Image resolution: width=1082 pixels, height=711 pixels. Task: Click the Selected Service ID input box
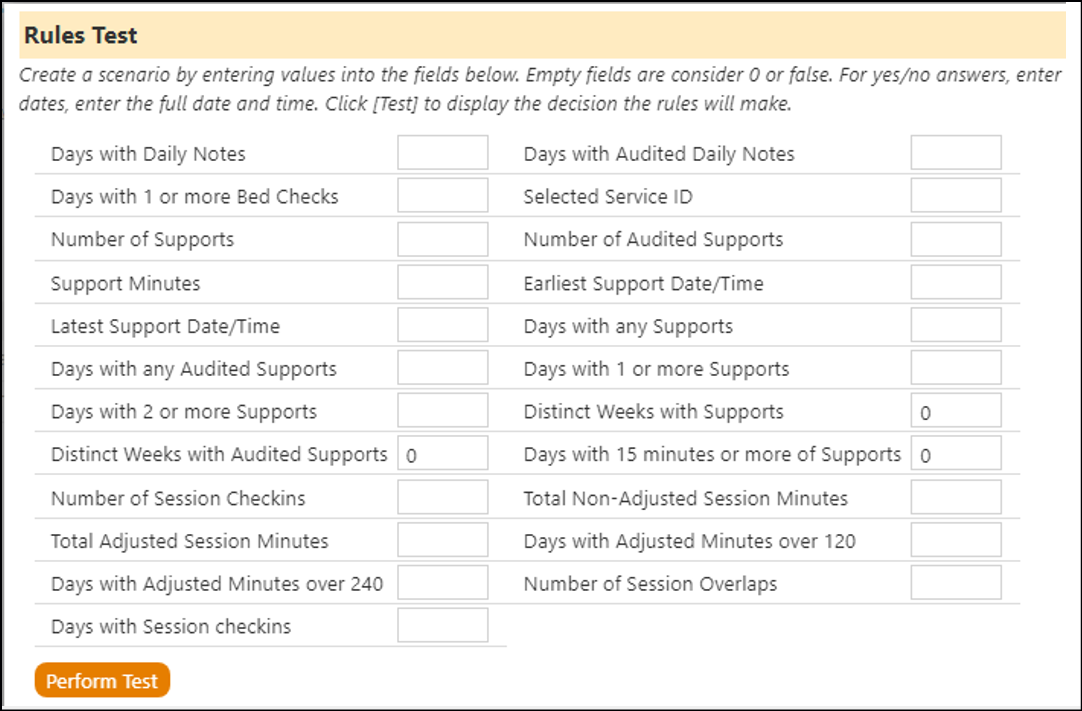click(956, 195)
